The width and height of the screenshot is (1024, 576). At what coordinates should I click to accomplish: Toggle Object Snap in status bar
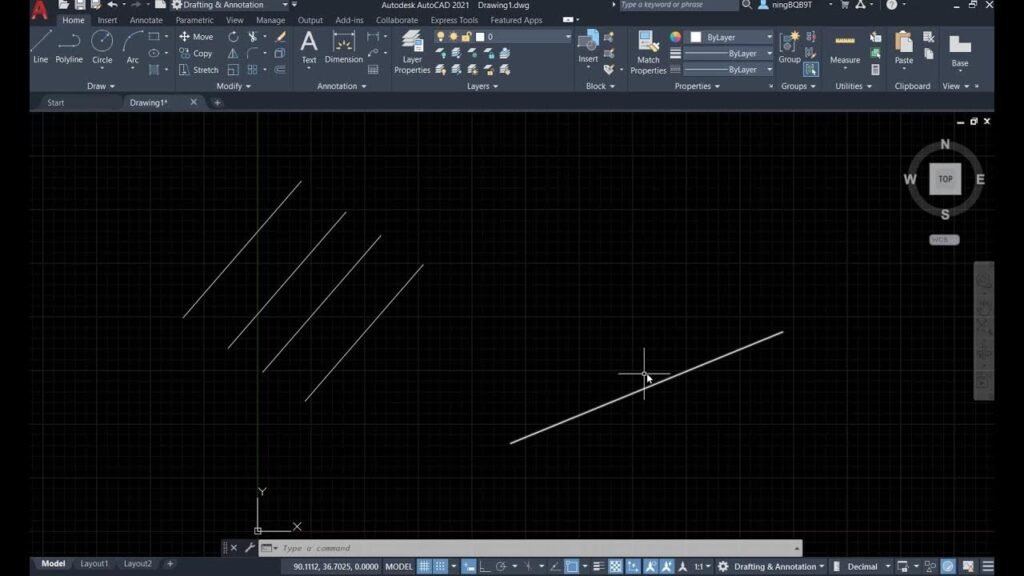(x=572, y=566)
